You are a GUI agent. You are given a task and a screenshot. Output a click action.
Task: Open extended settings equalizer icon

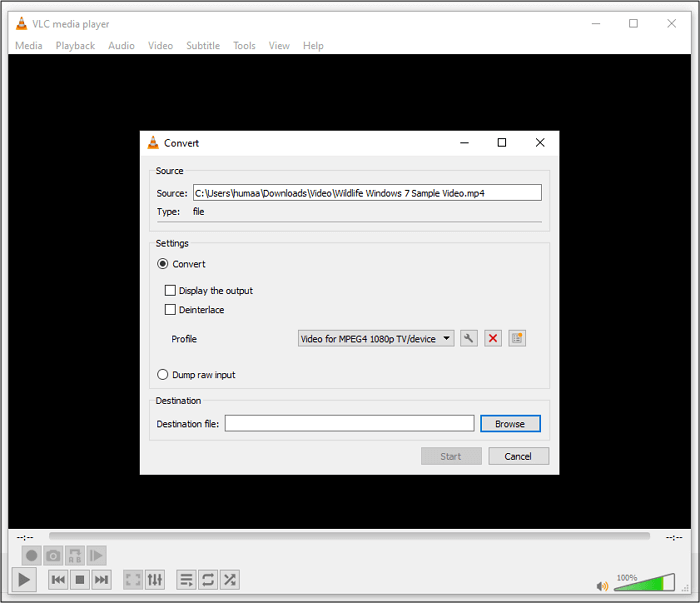[x=155, y=580]
